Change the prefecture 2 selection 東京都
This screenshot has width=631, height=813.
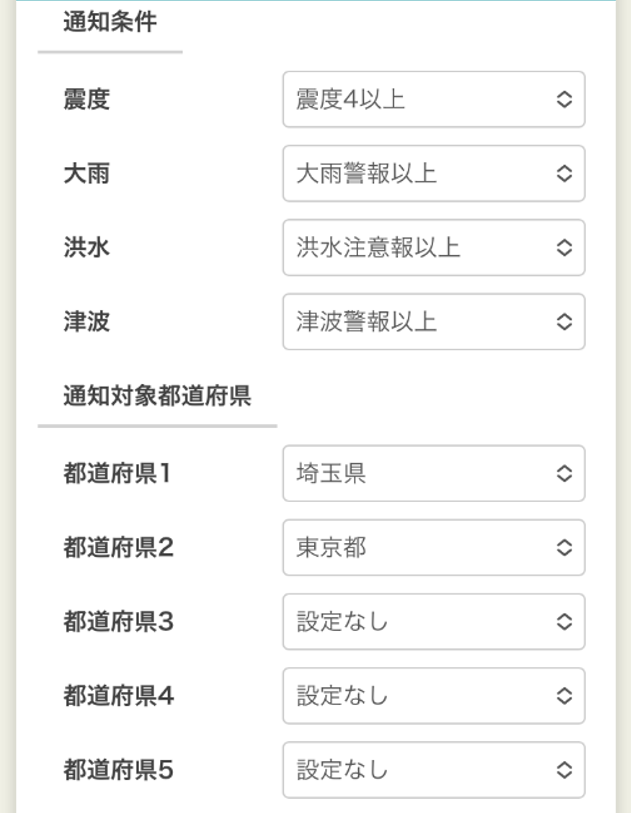(x=433, y=547)
